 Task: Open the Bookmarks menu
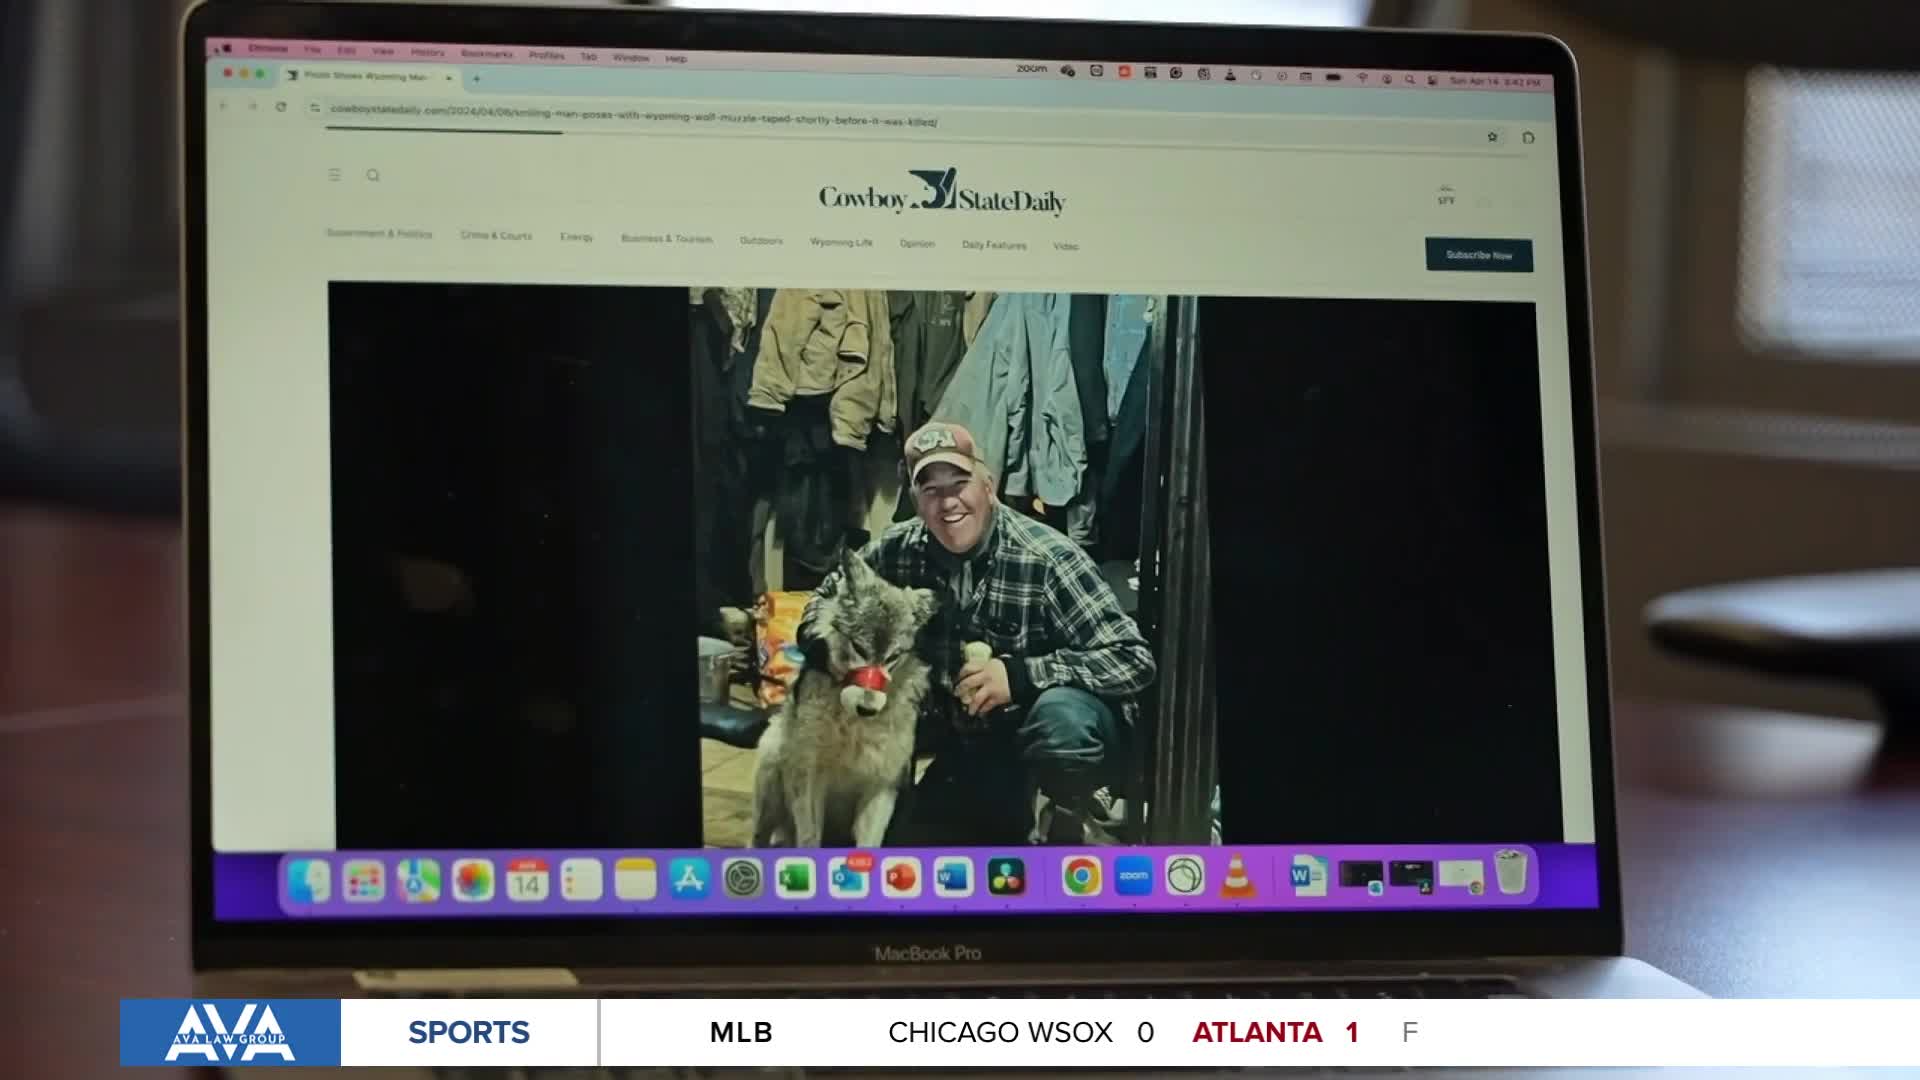(x=487, y=53)
